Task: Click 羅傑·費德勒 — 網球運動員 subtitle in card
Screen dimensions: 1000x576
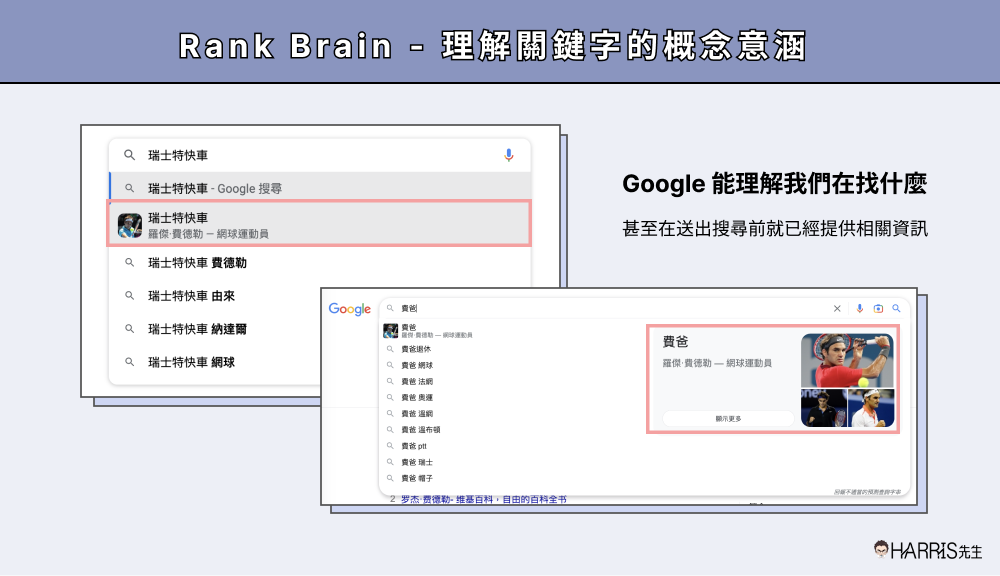Action: point(717,363)
